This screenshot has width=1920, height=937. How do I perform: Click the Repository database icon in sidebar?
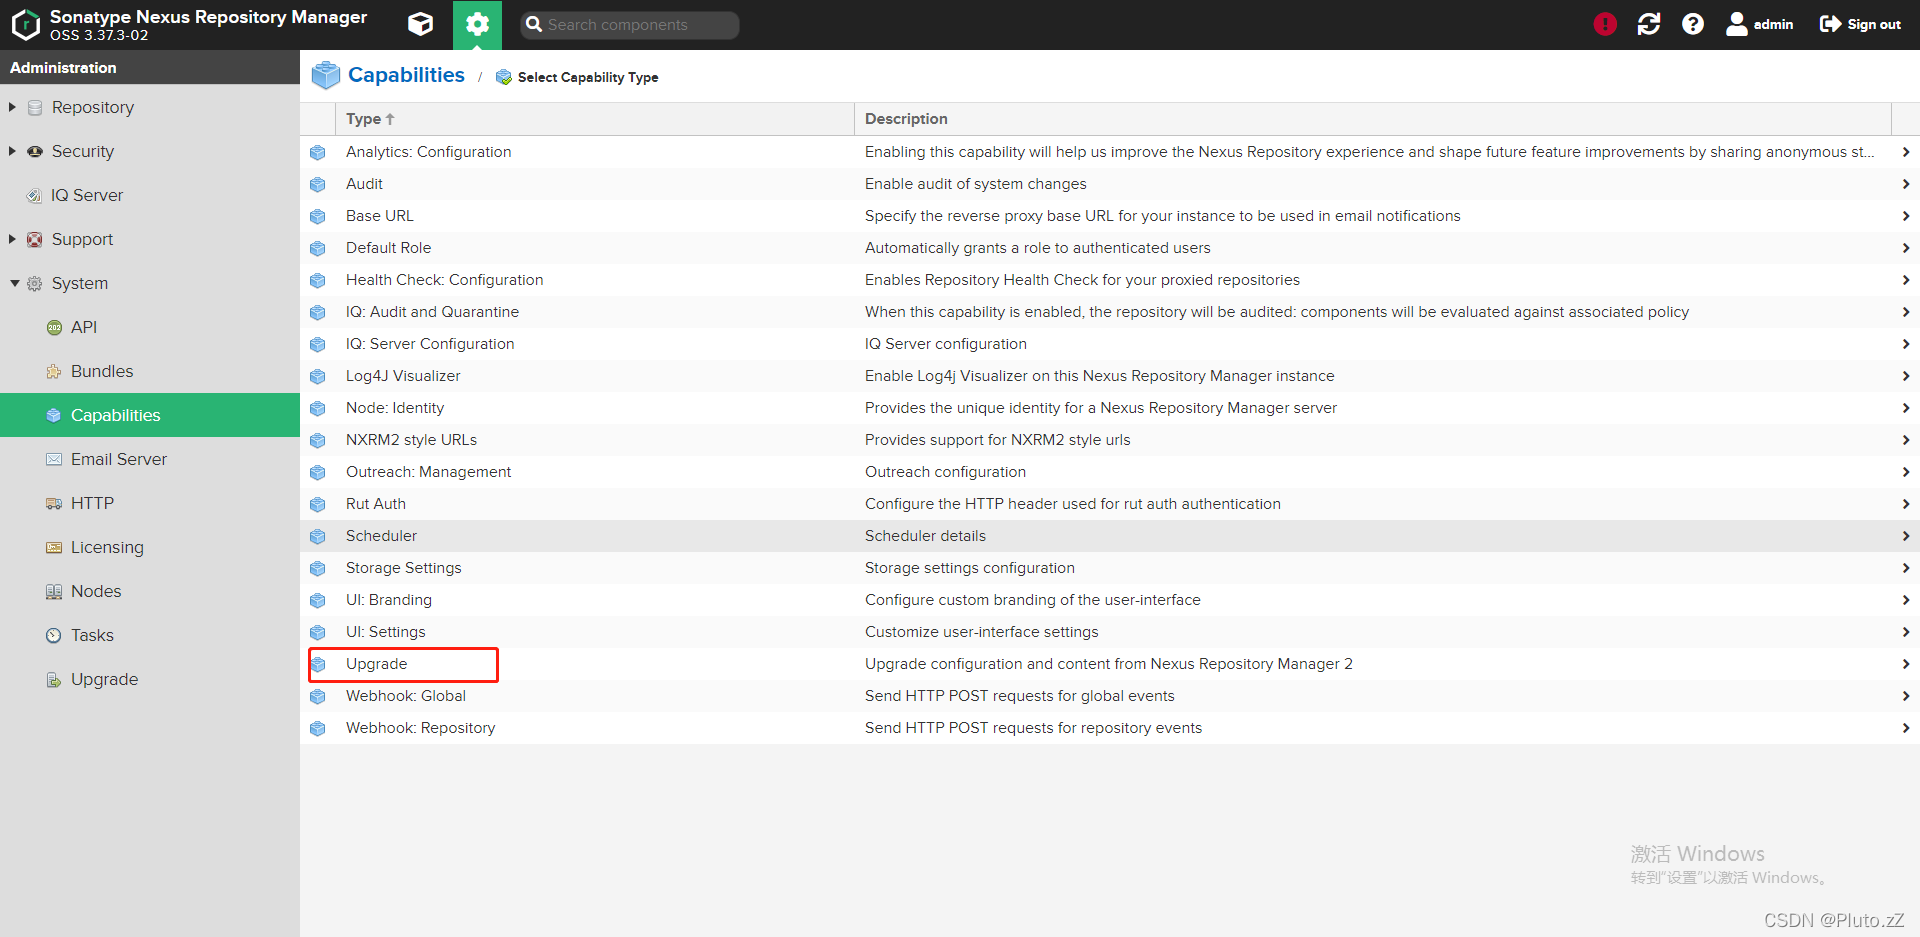tap(35, 107)
